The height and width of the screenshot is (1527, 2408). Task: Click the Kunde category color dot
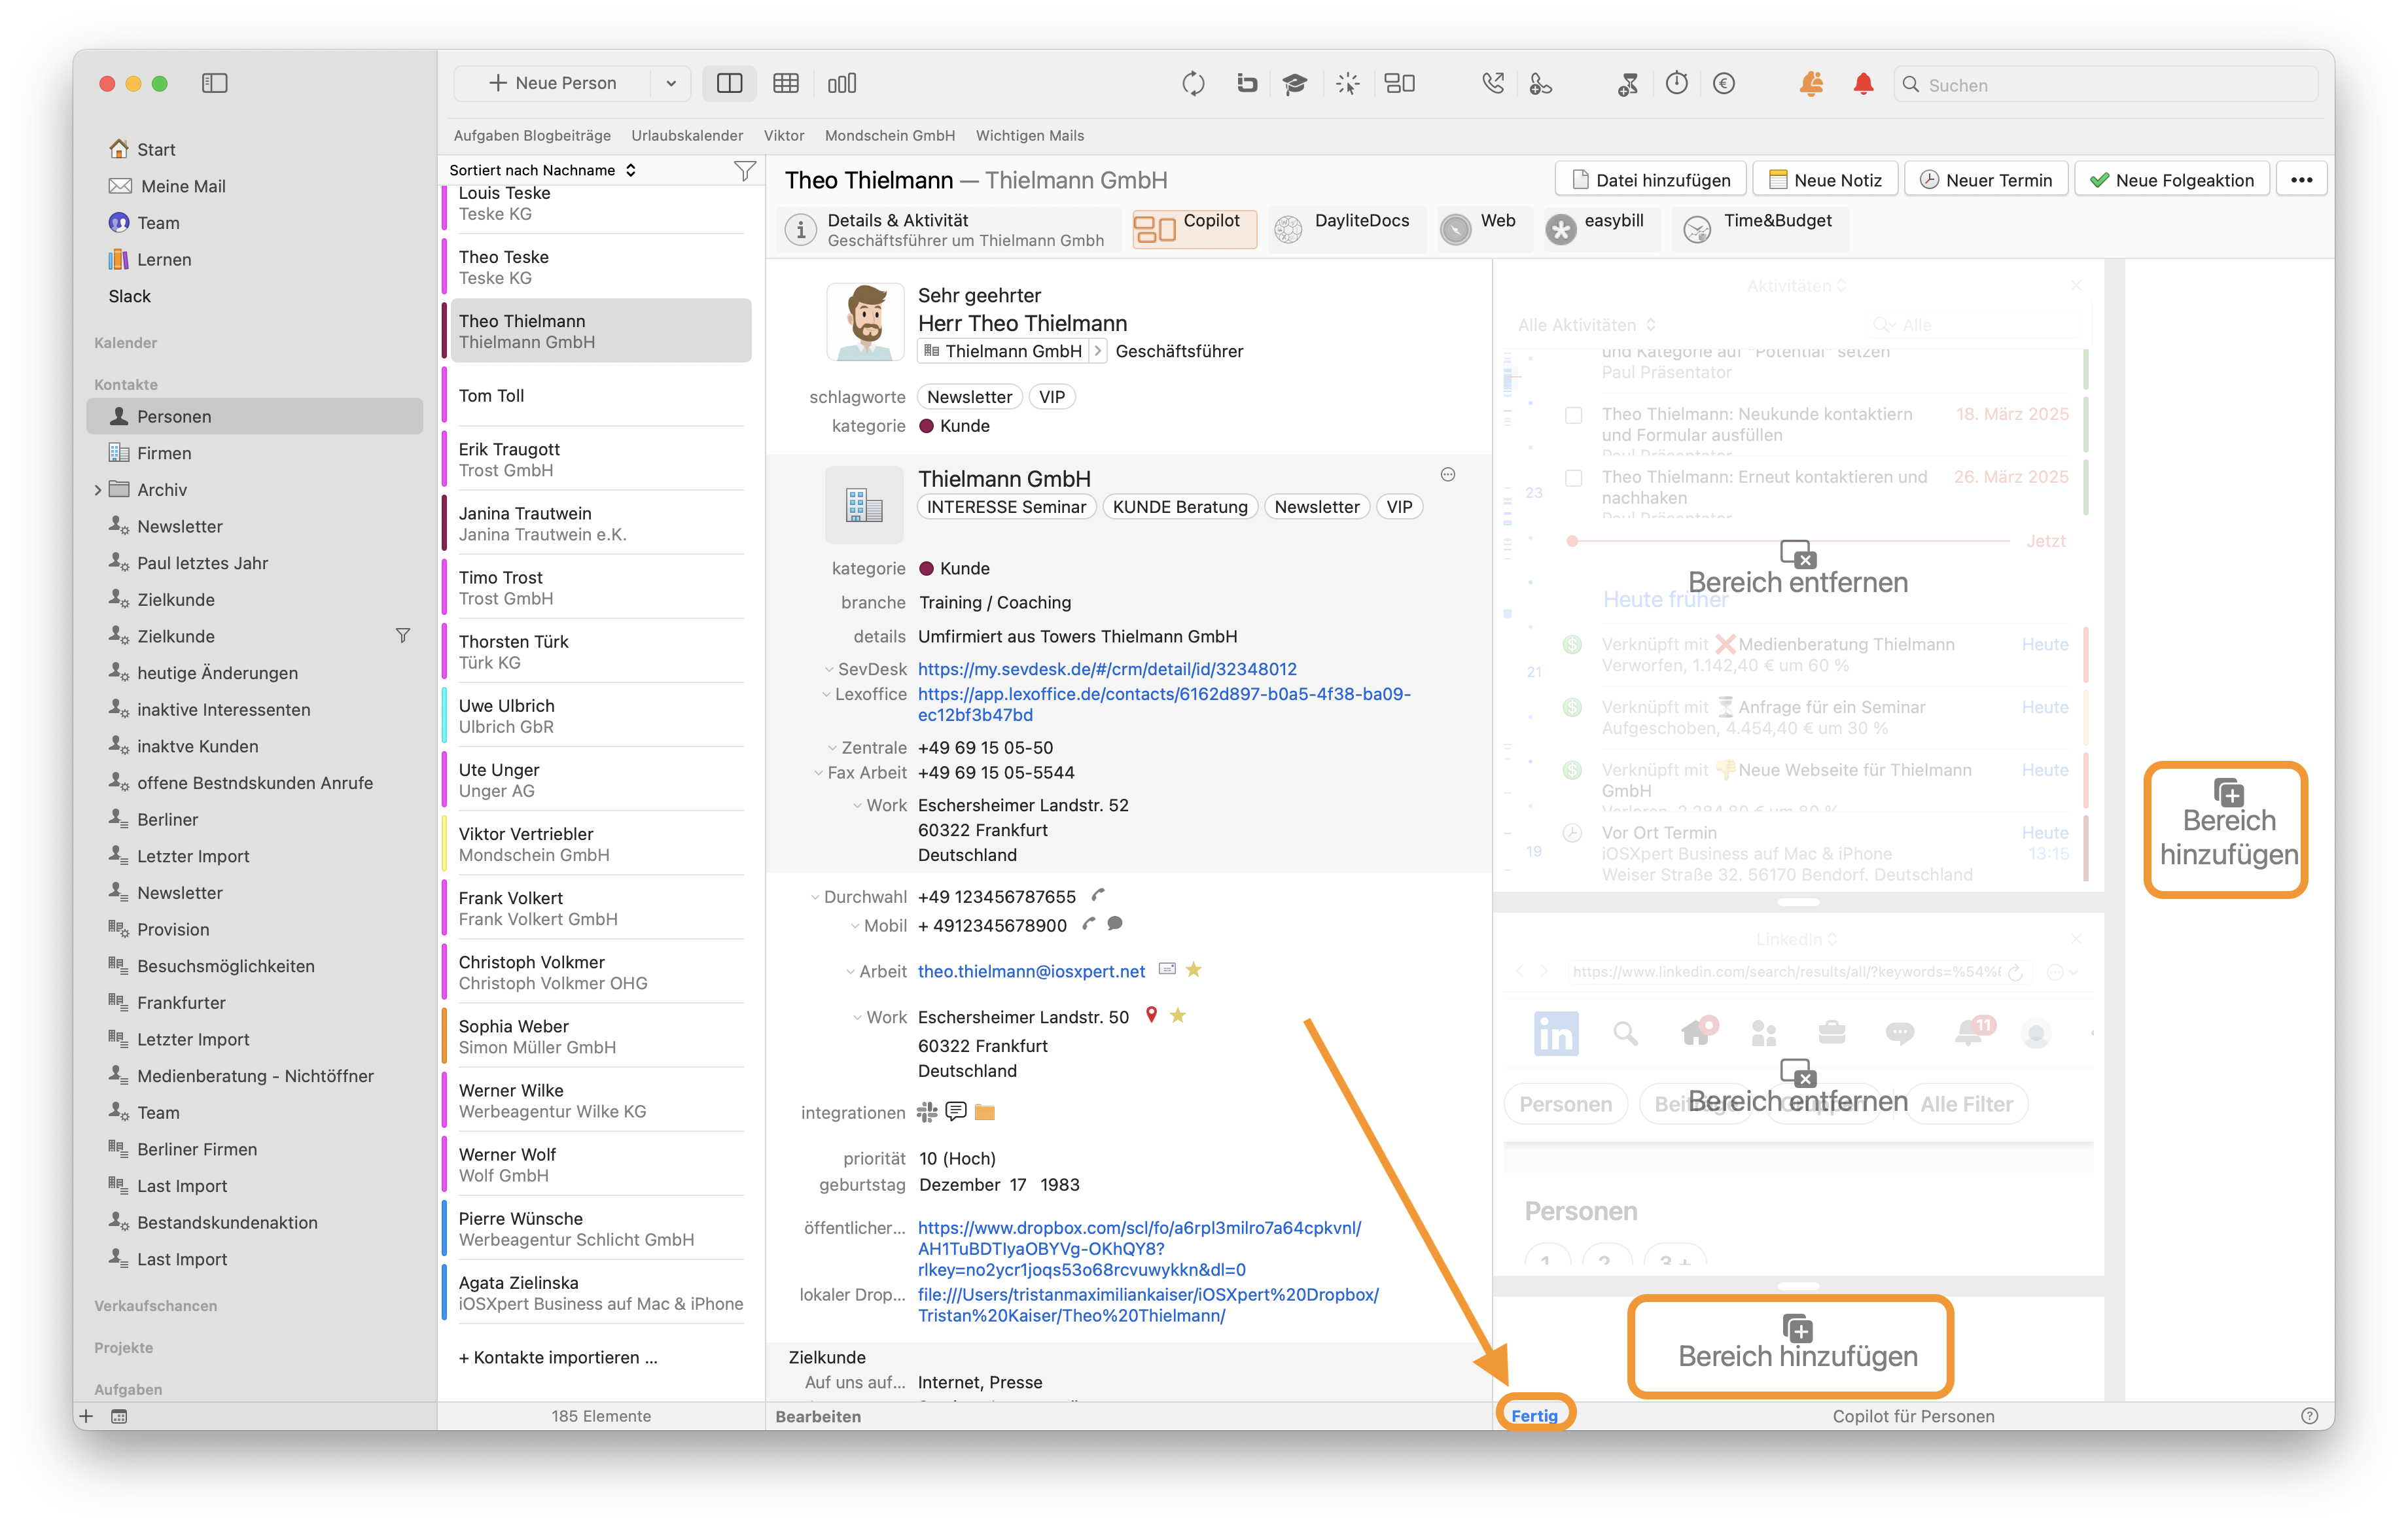(x=926, y=426)
